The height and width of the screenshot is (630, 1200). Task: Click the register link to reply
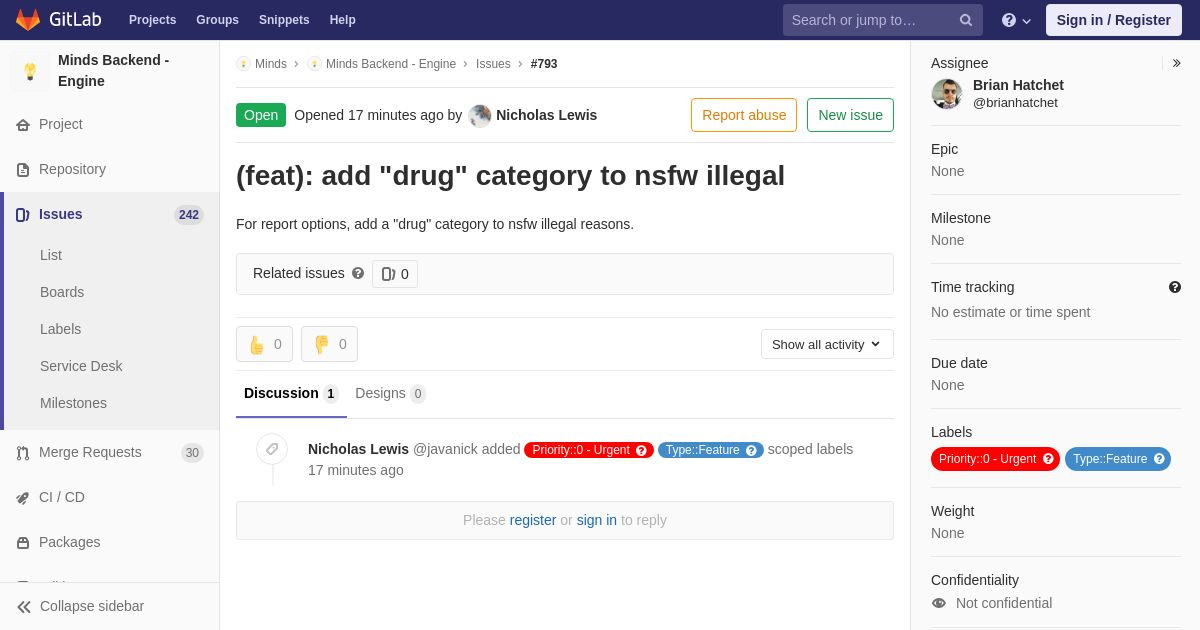[533, 520]
